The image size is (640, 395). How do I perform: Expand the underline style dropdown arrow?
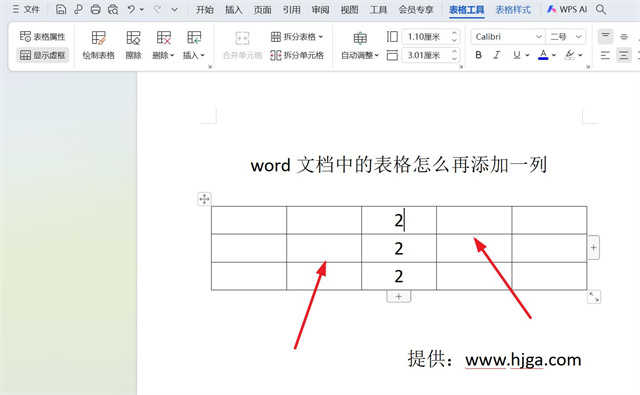click(527, 55)
